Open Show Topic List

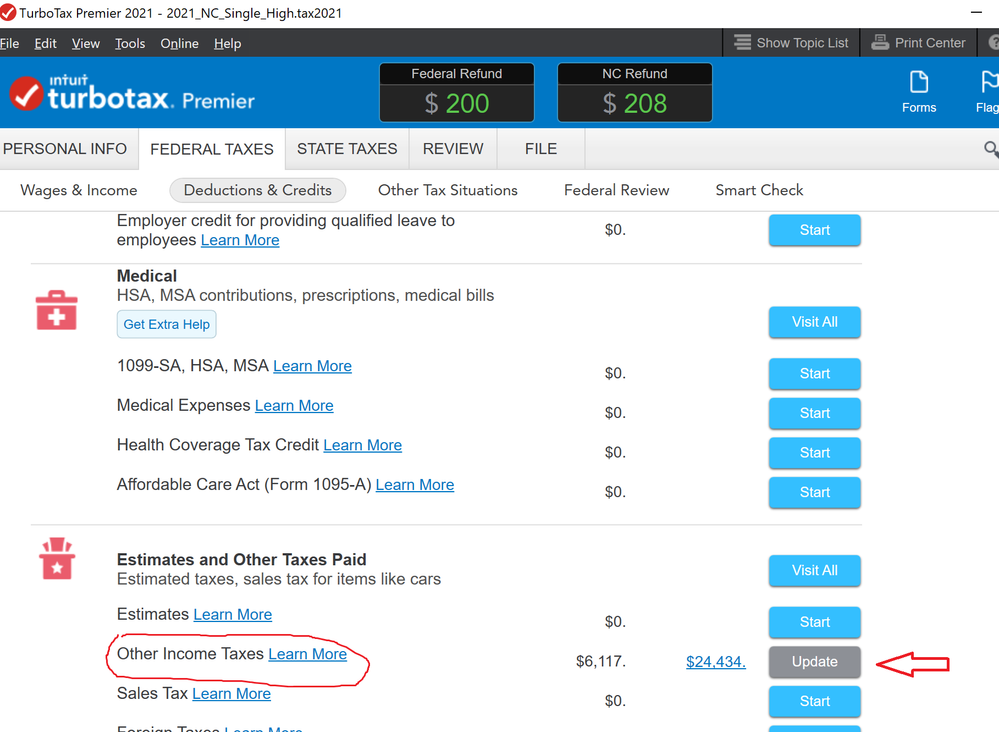[791, 43]
